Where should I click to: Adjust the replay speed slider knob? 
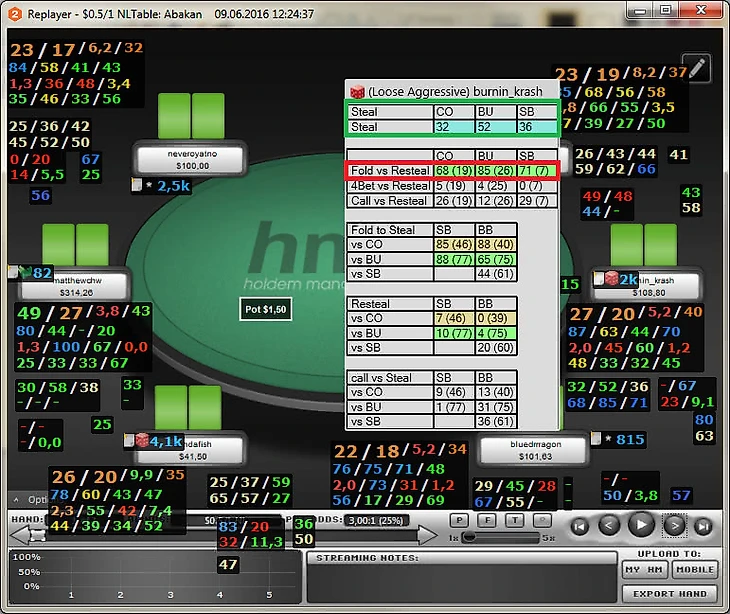pos(469,537)
